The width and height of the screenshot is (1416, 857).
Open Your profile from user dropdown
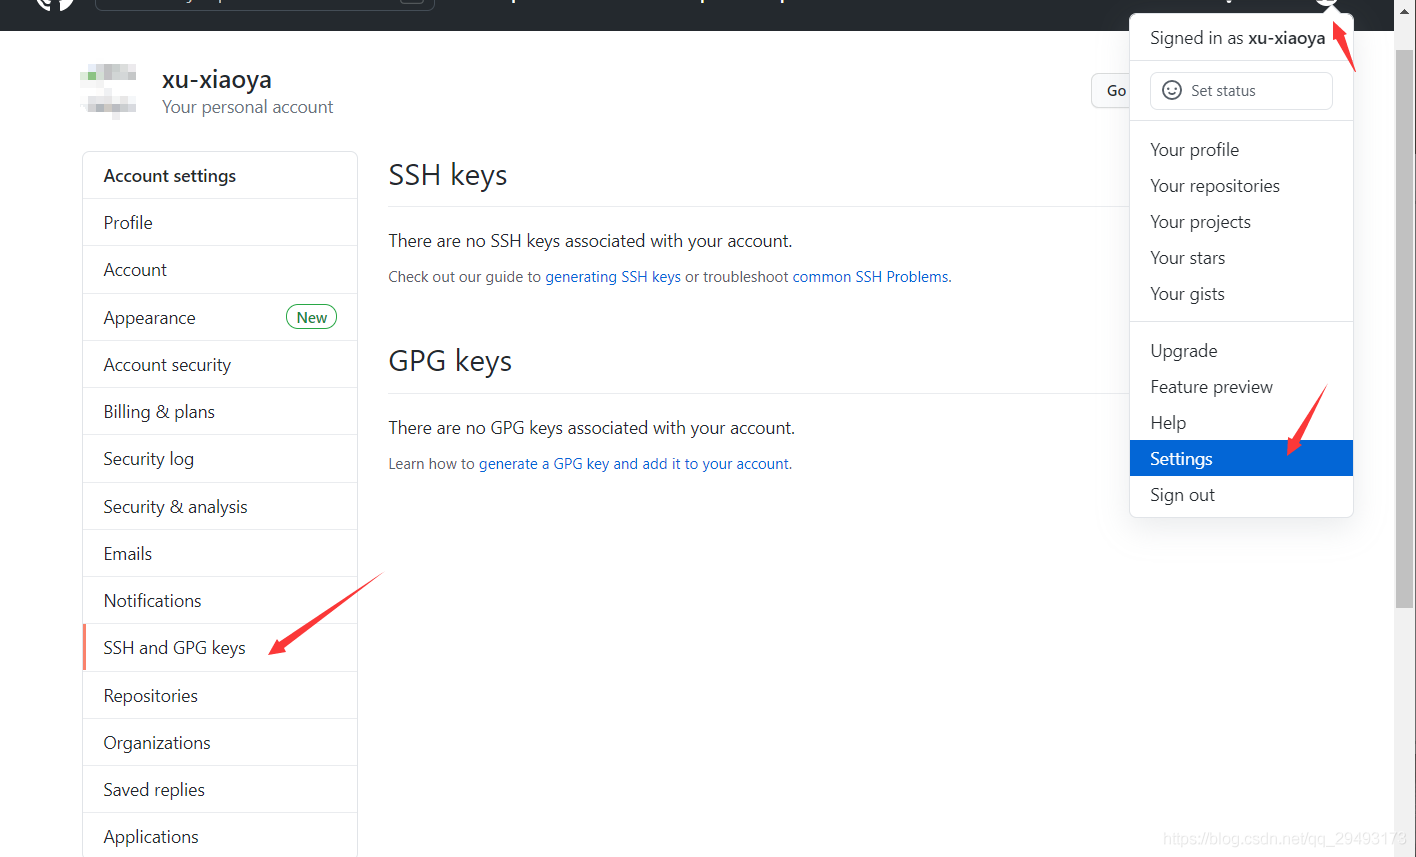coord(1241,149)
